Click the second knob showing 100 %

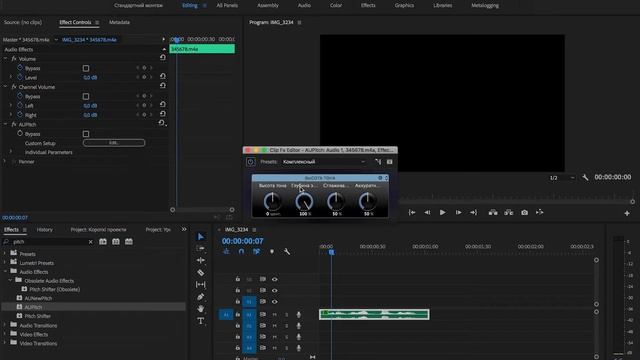[x=304, y=201]
